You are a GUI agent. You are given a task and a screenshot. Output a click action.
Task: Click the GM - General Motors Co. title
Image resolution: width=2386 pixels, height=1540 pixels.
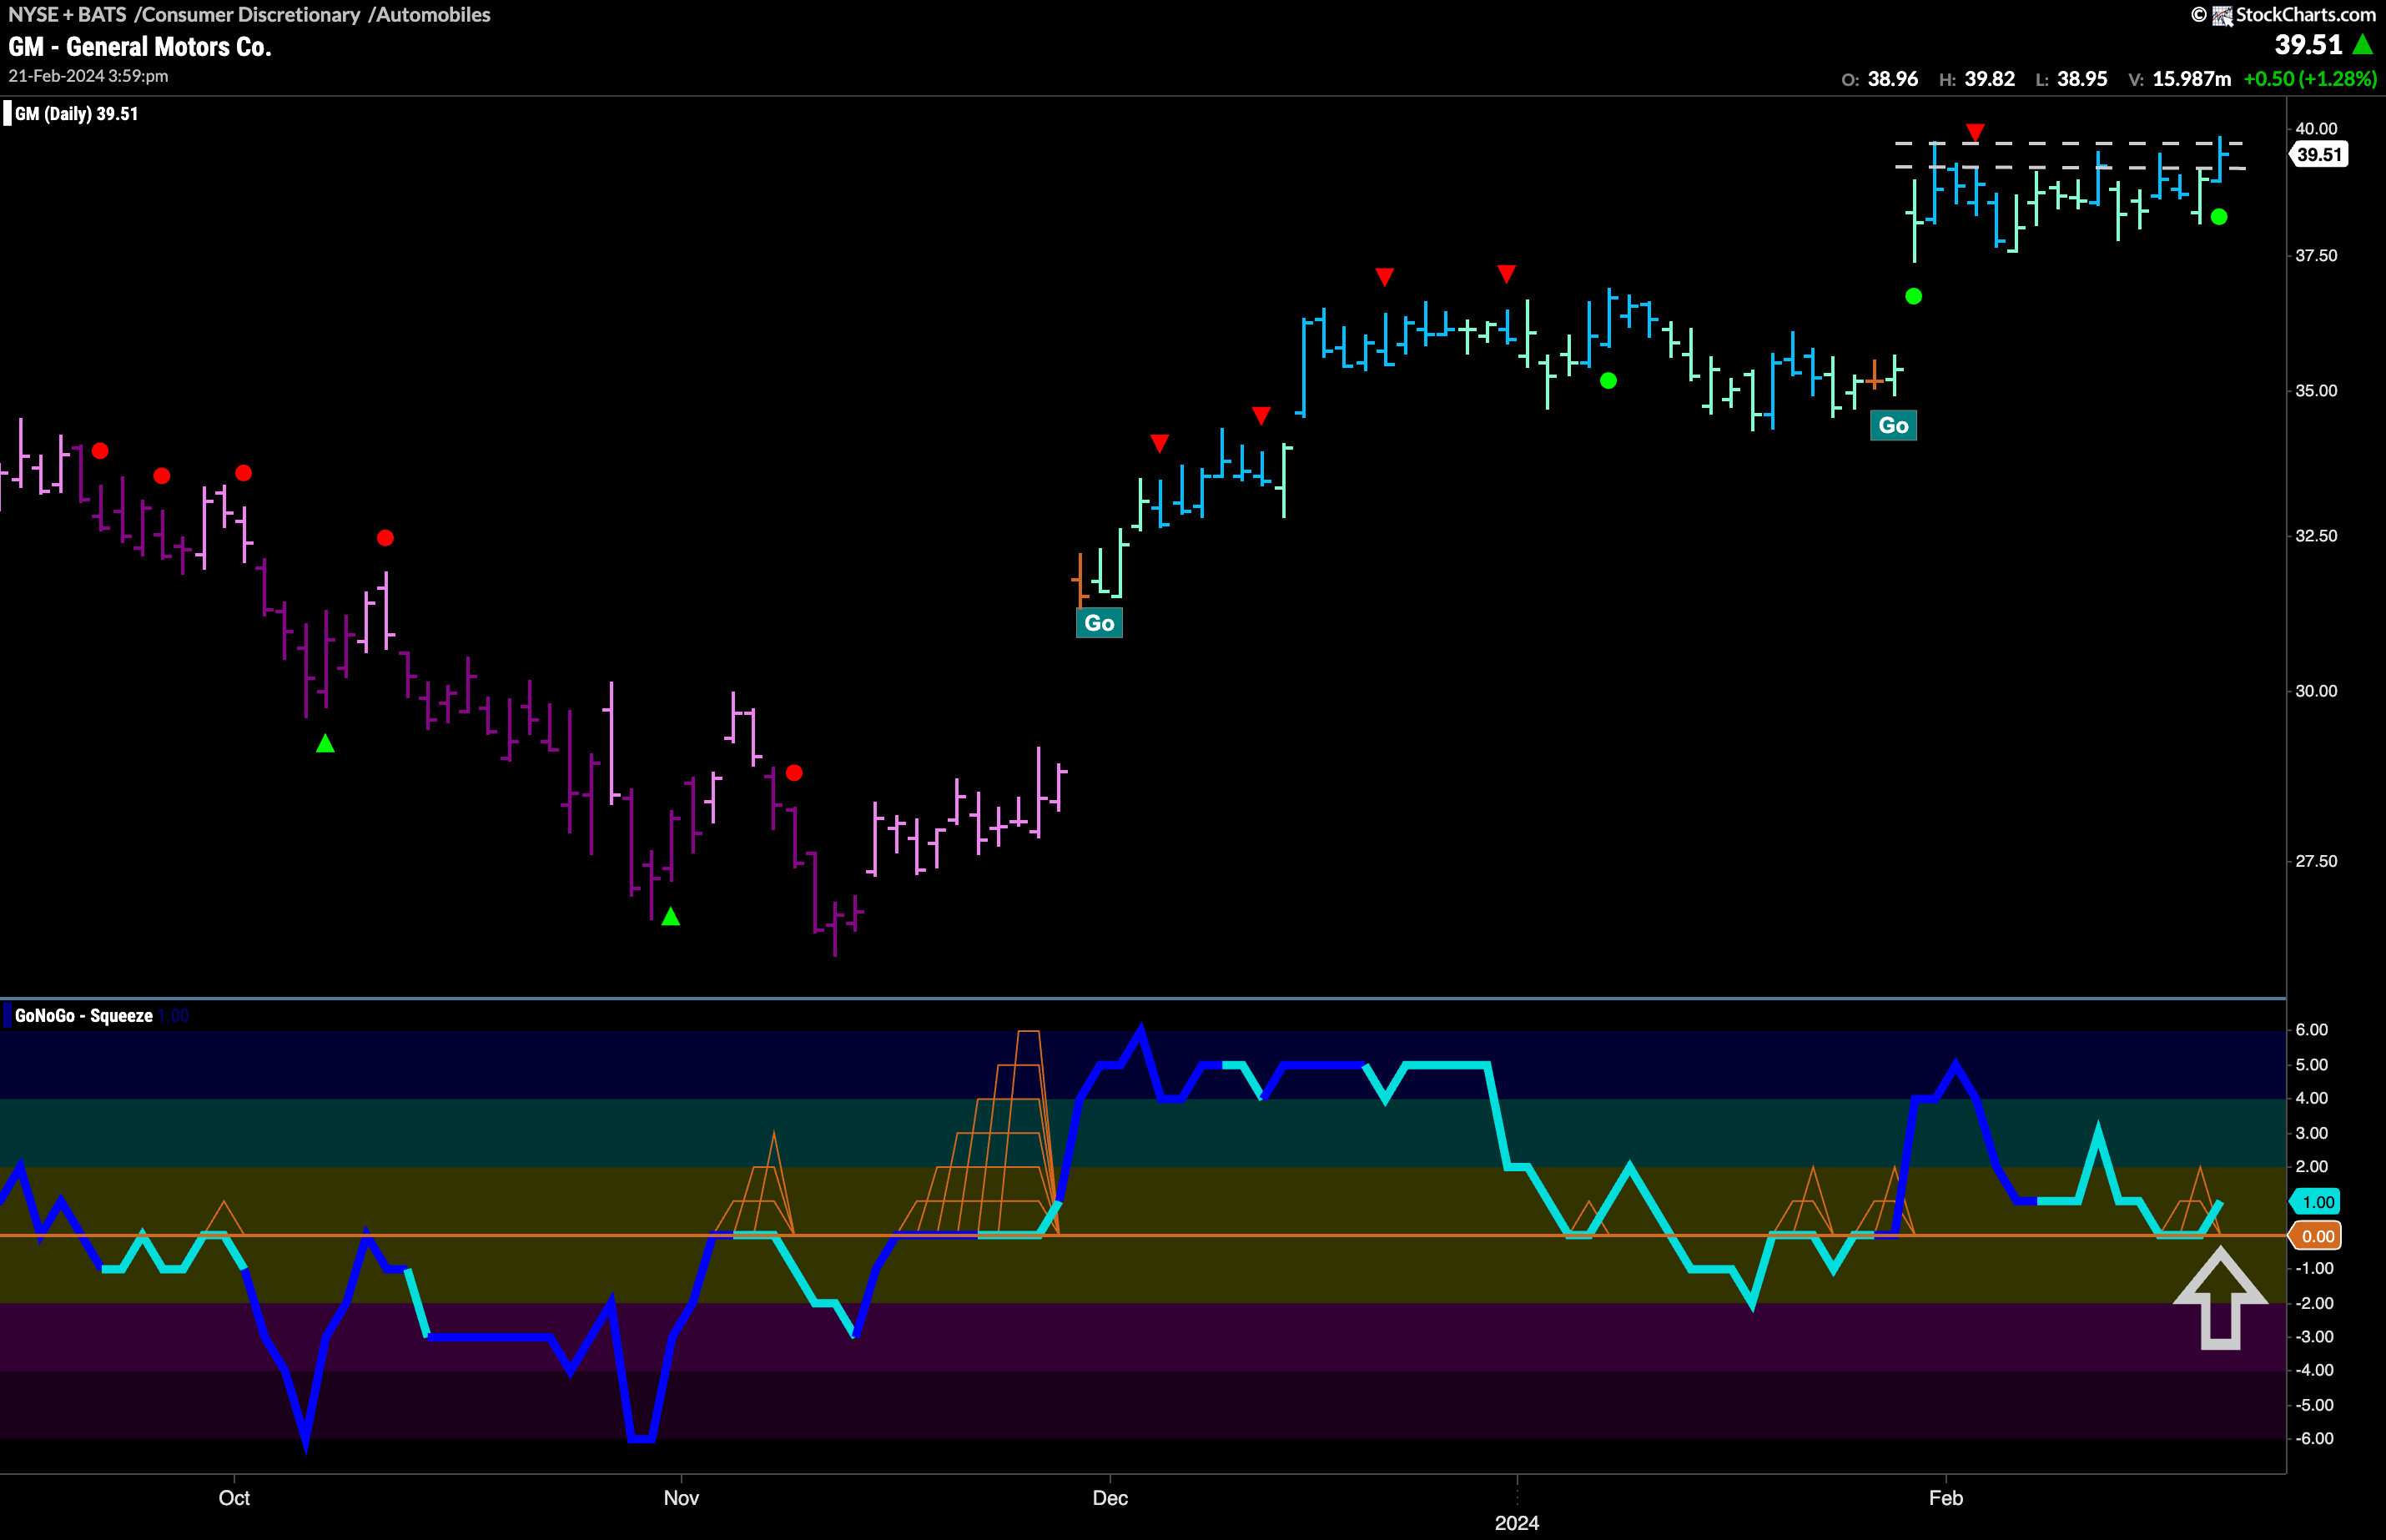[140, 47]
